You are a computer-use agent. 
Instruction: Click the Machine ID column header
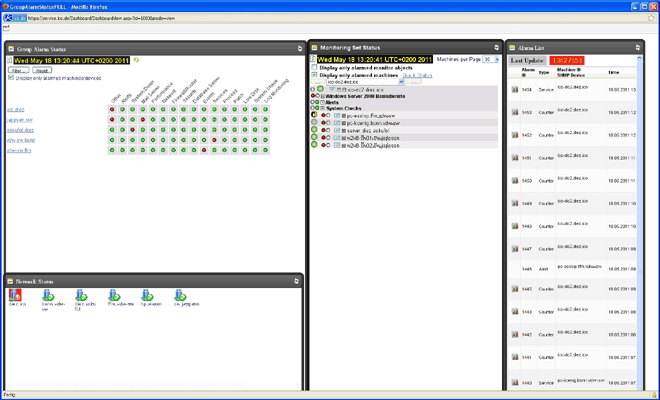[x=567, y=70]
